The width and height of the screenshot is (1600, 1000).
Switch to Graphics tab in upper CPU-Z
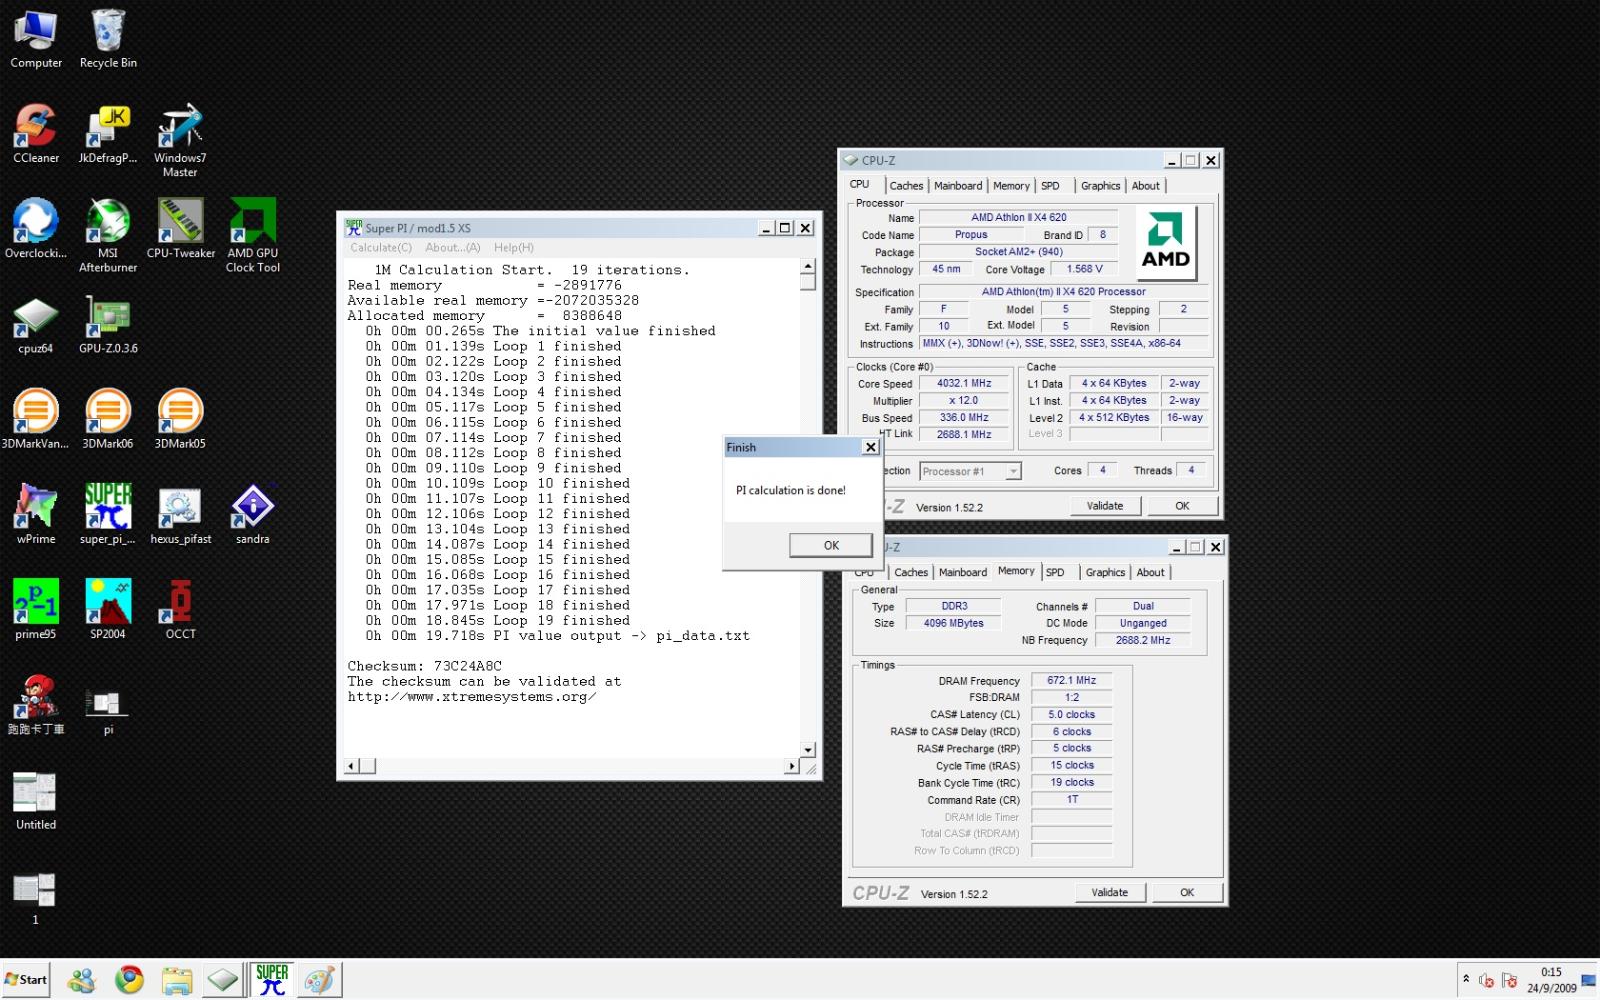coord(1100,186)
